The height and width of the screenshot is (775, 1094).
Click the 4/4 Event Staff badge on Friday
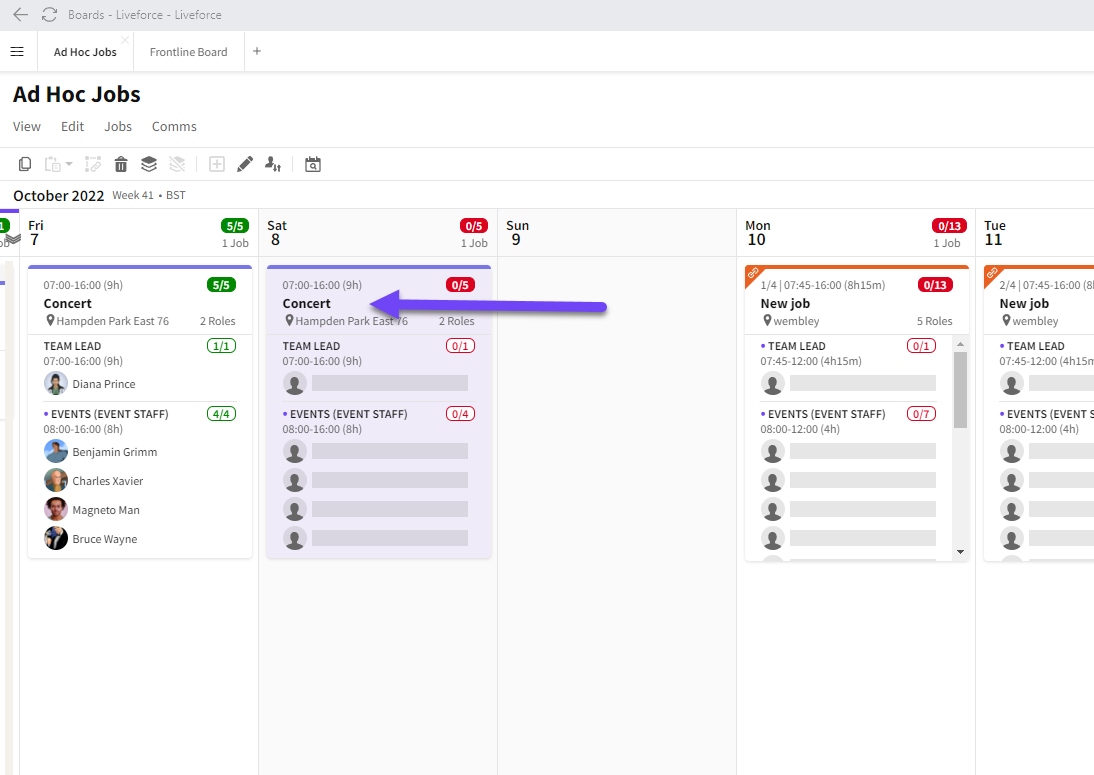[x=221, y=414]
